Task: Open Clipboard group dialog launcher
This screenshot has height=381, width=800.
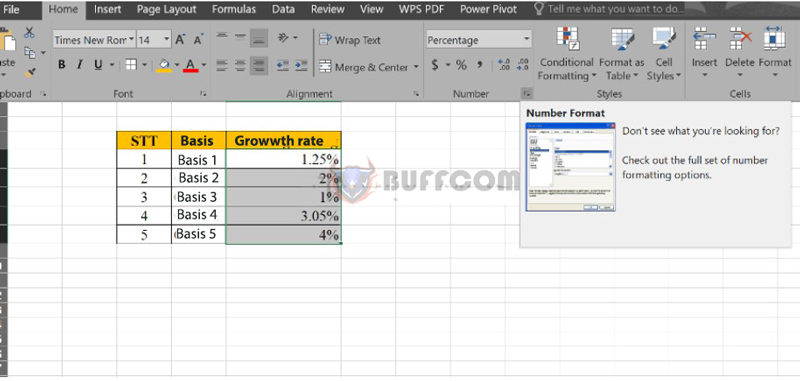Action: [43, 94]
